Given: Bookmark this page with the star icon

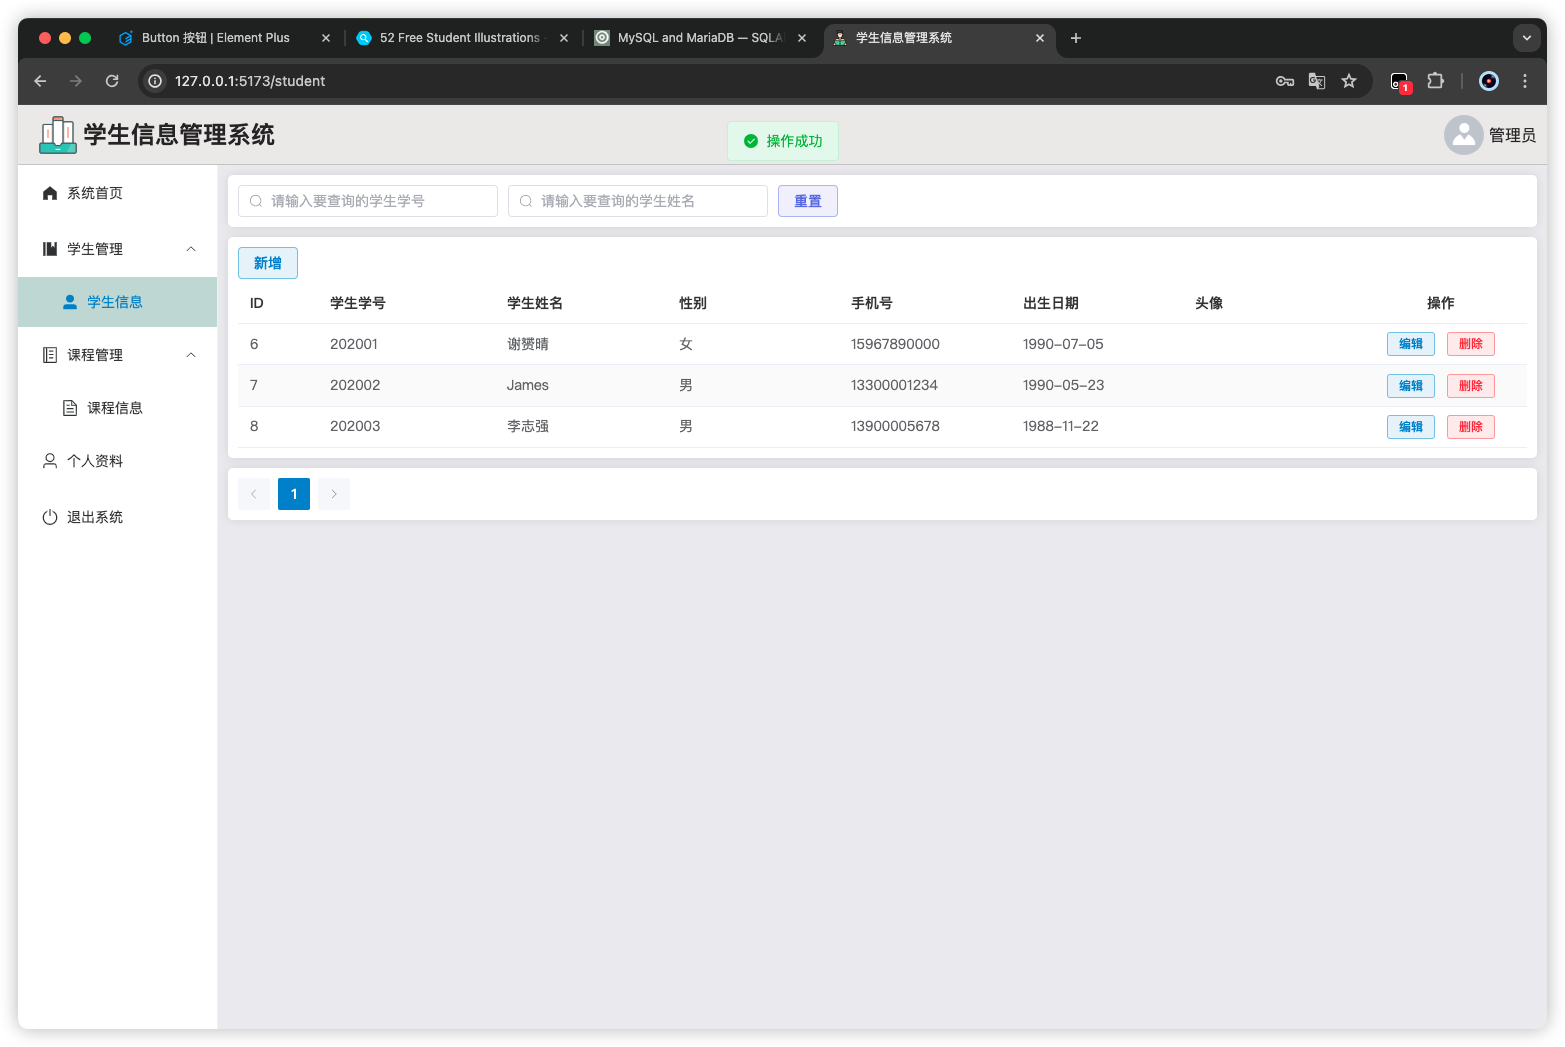Looking at the screenshot, I should [1349, 81].
